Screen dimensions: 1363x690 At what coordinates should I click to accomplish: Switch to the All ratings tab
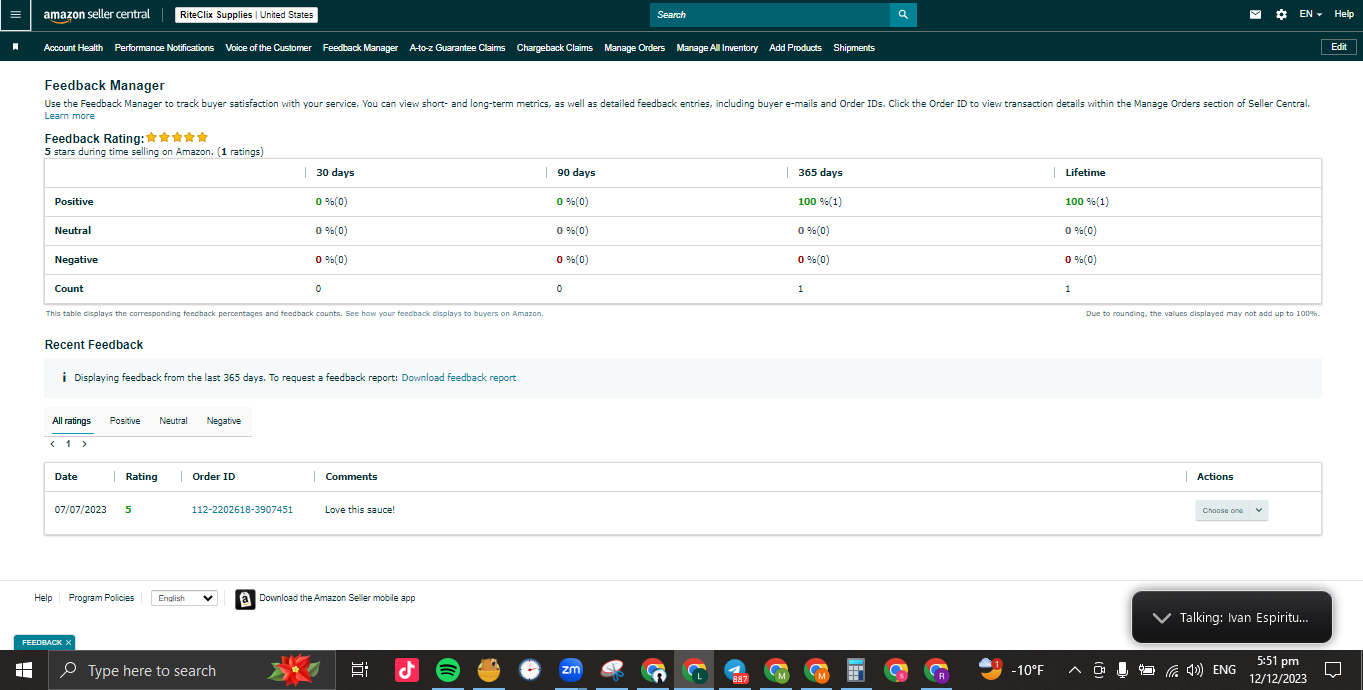[71, 421]
